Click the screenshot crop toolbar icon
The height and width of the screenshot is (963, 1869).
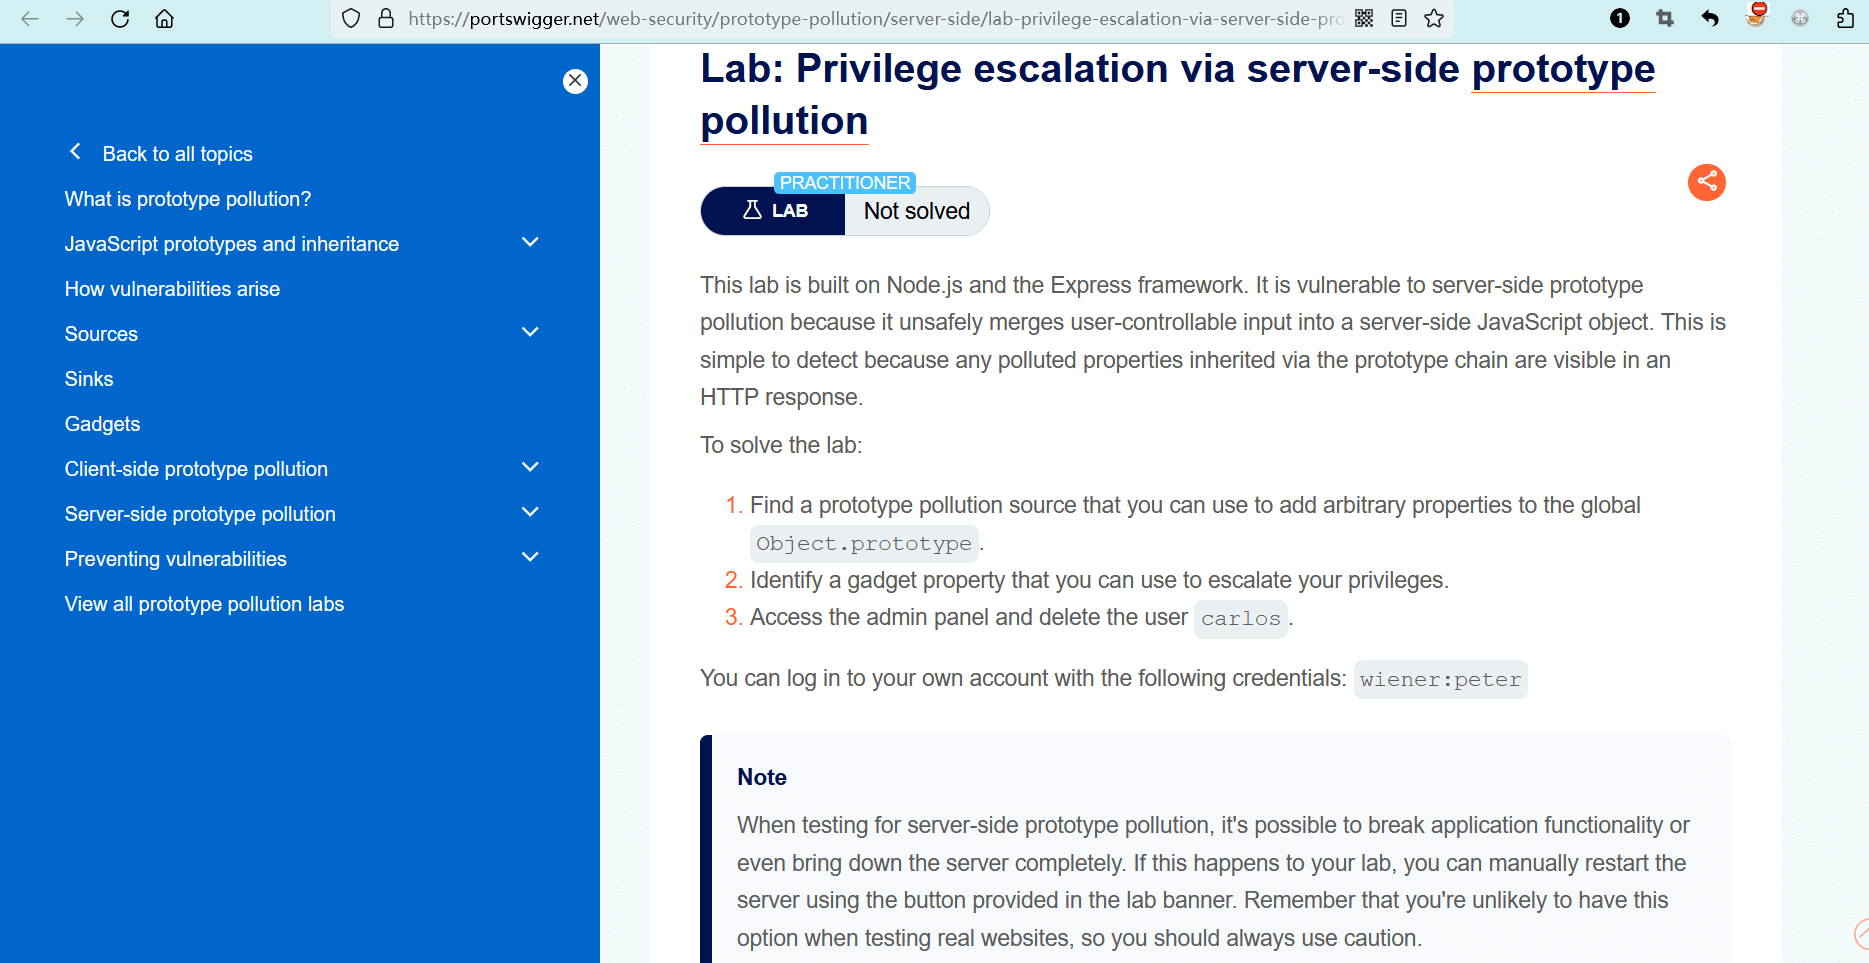[1665, 18]
